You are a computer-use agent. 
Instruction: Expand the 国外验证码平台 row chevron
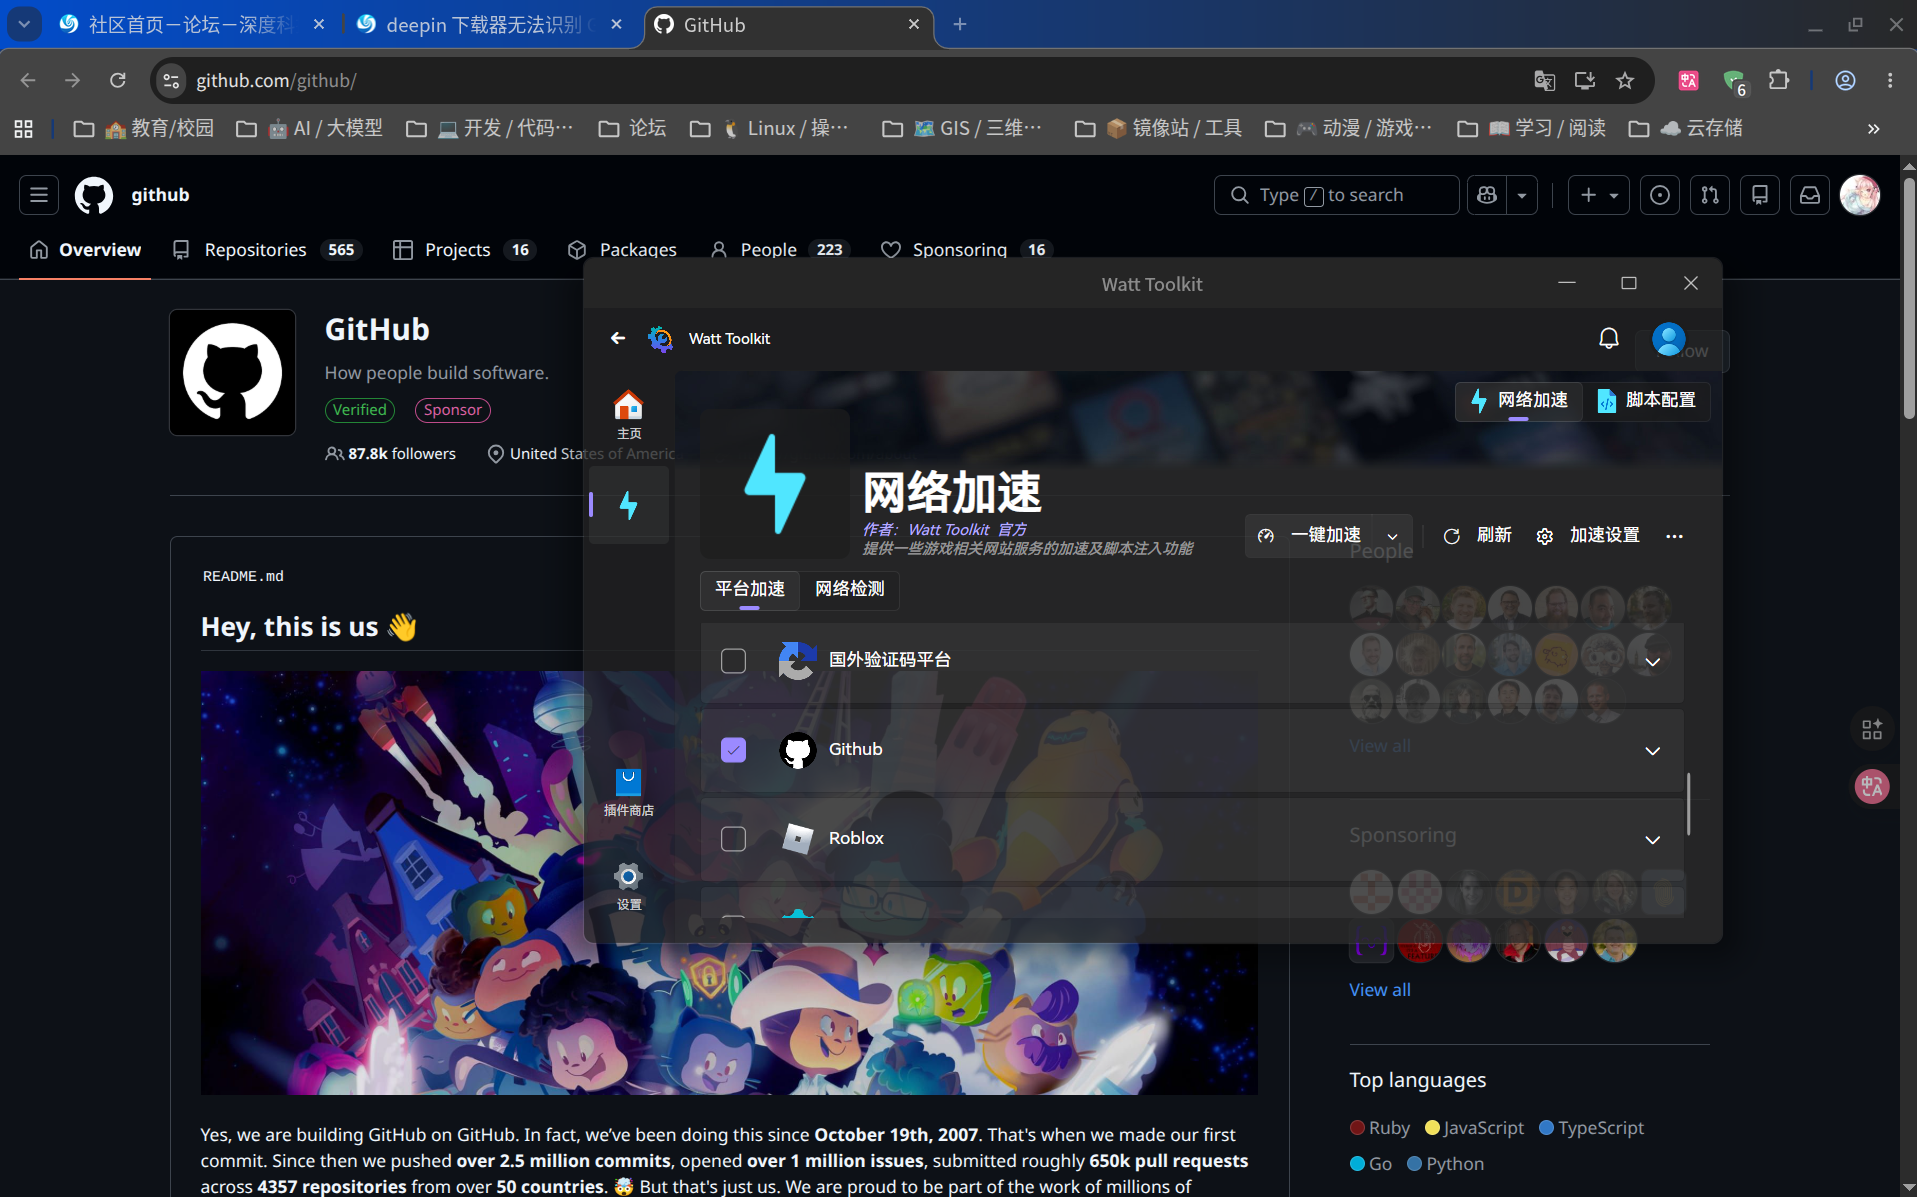click(x=1652, y=661)
